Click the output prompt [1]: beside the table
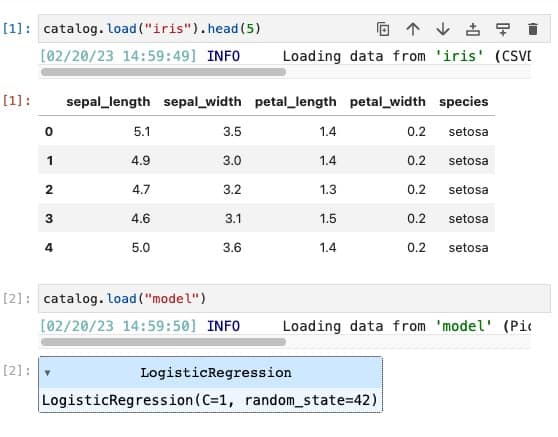558x437 pixels. pyautogui.click(x=17, y=101)
